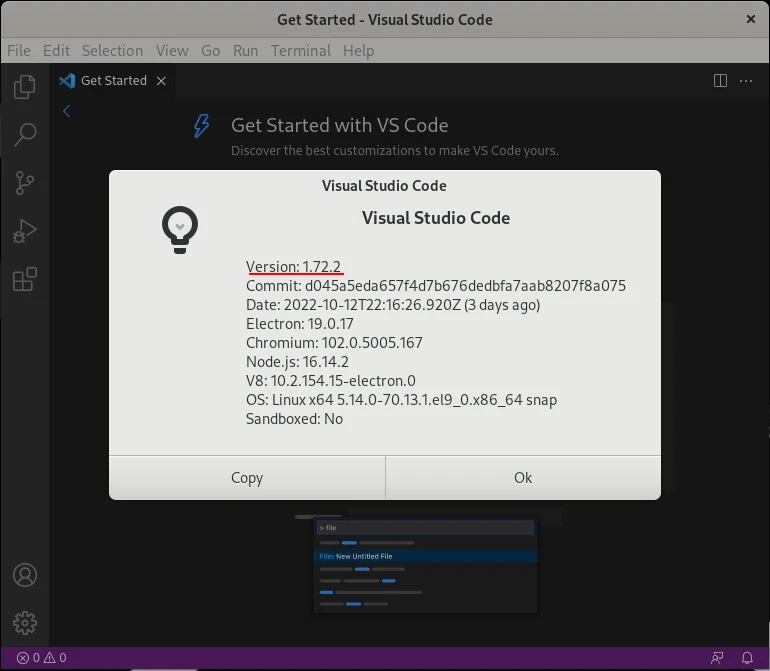This screenshot has height=671, width=770.
Task: Click the notifications bell in status bar
Action: click(x=747, y=658)
